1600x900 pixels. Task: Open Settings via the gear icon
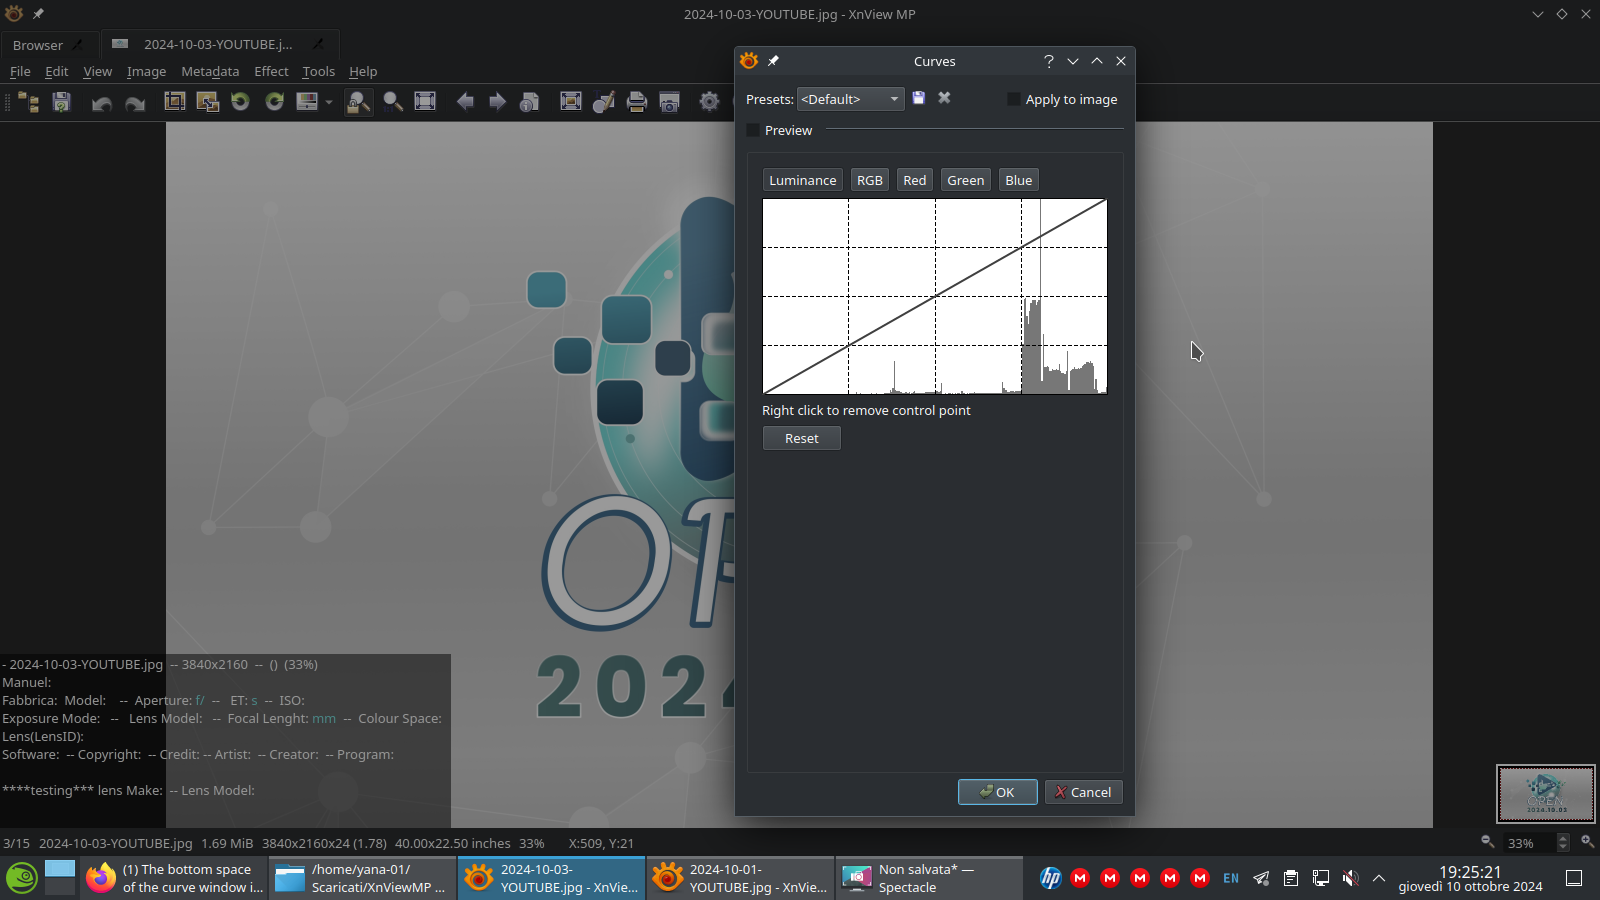point(709,101)
